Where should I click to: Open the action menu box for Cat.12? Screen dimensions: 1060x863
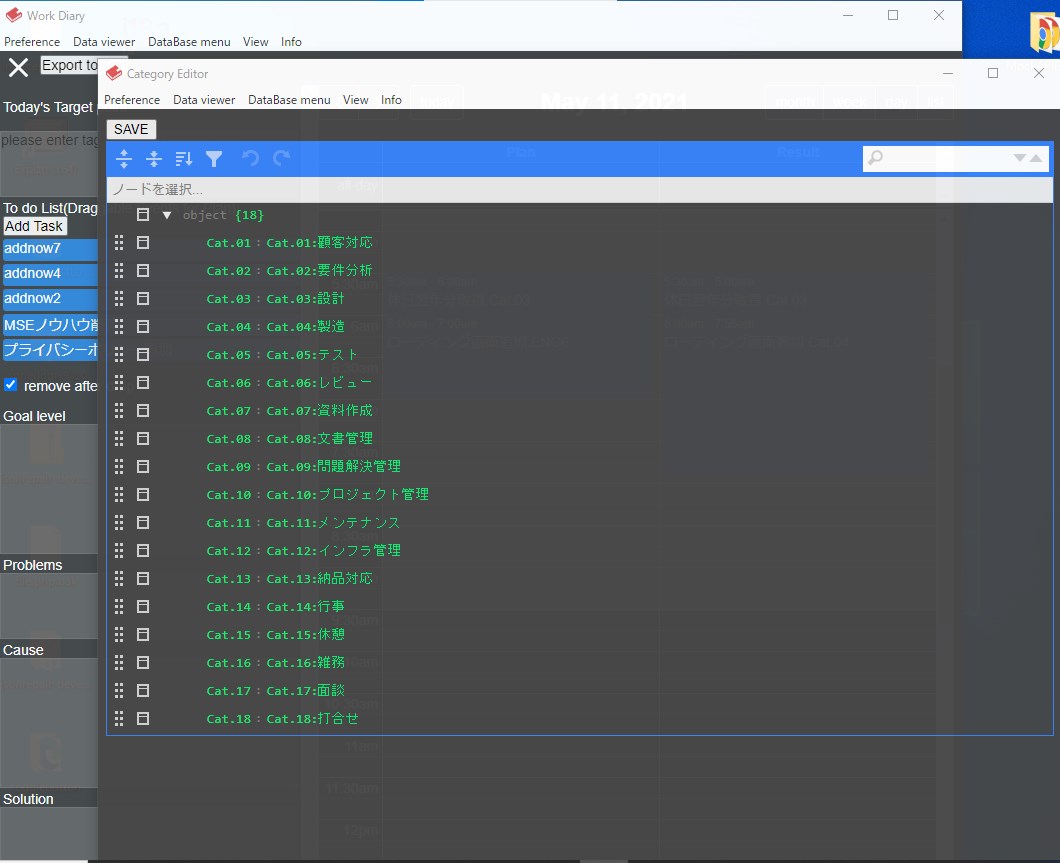(143, 551)
